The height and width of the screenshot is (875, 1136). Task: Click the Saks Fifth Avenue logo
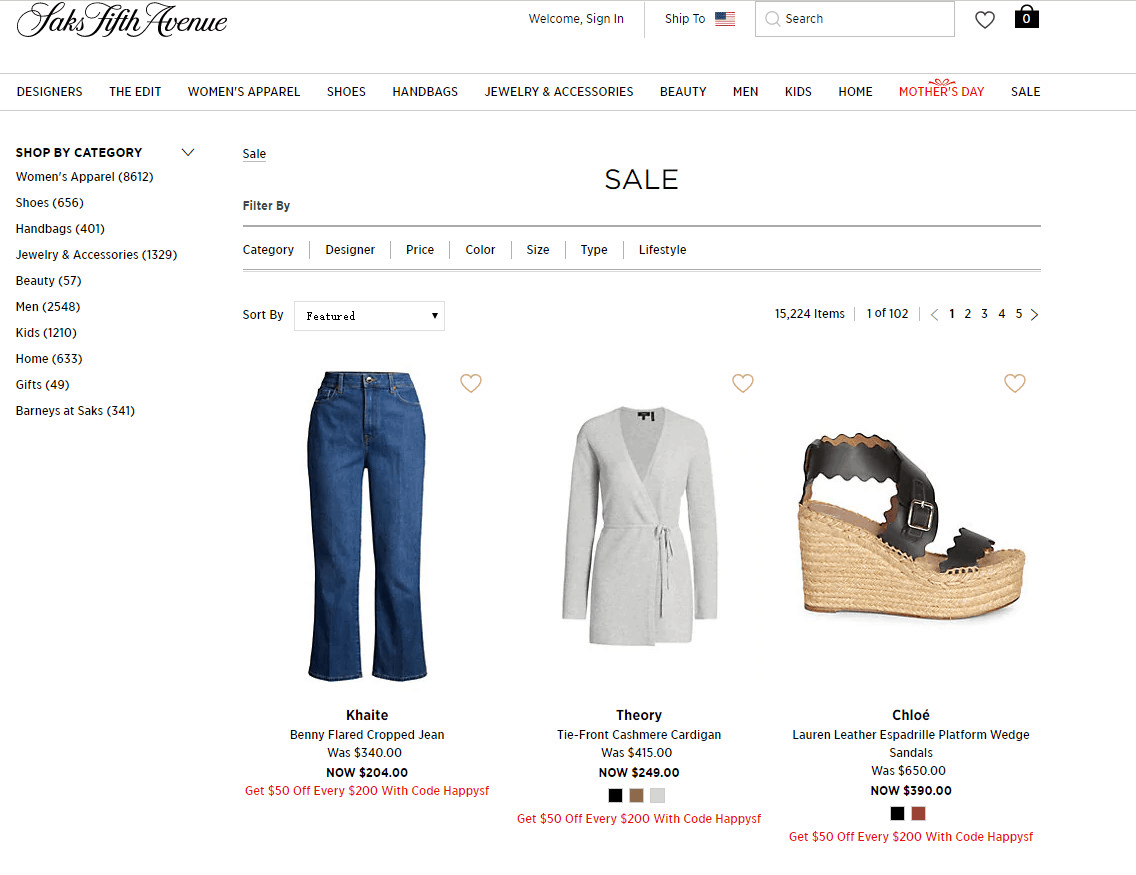122,20
